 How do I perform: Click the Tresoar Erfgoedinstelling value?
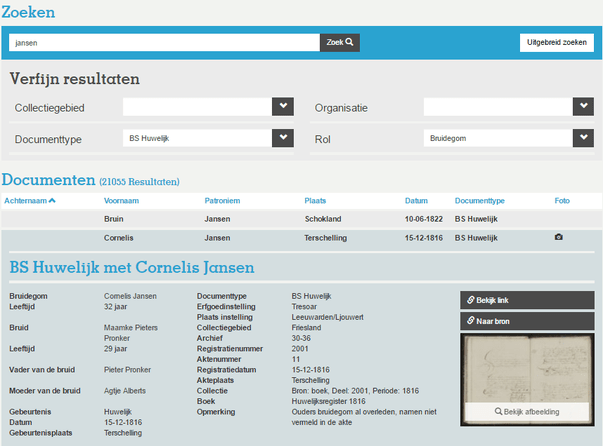[304, 307]
